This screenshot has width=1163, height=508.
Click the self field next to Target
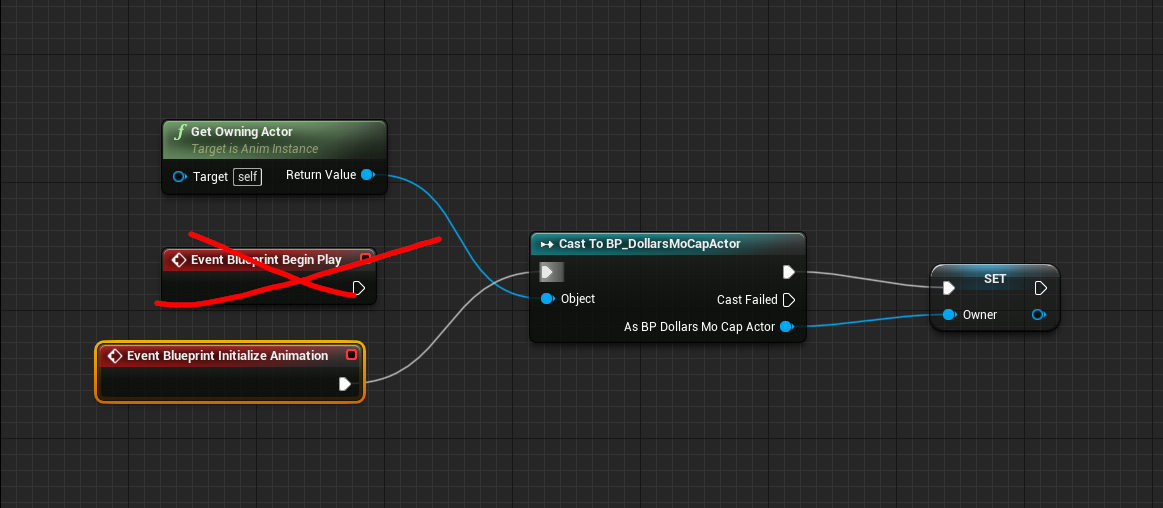click(x=247, y=176)
